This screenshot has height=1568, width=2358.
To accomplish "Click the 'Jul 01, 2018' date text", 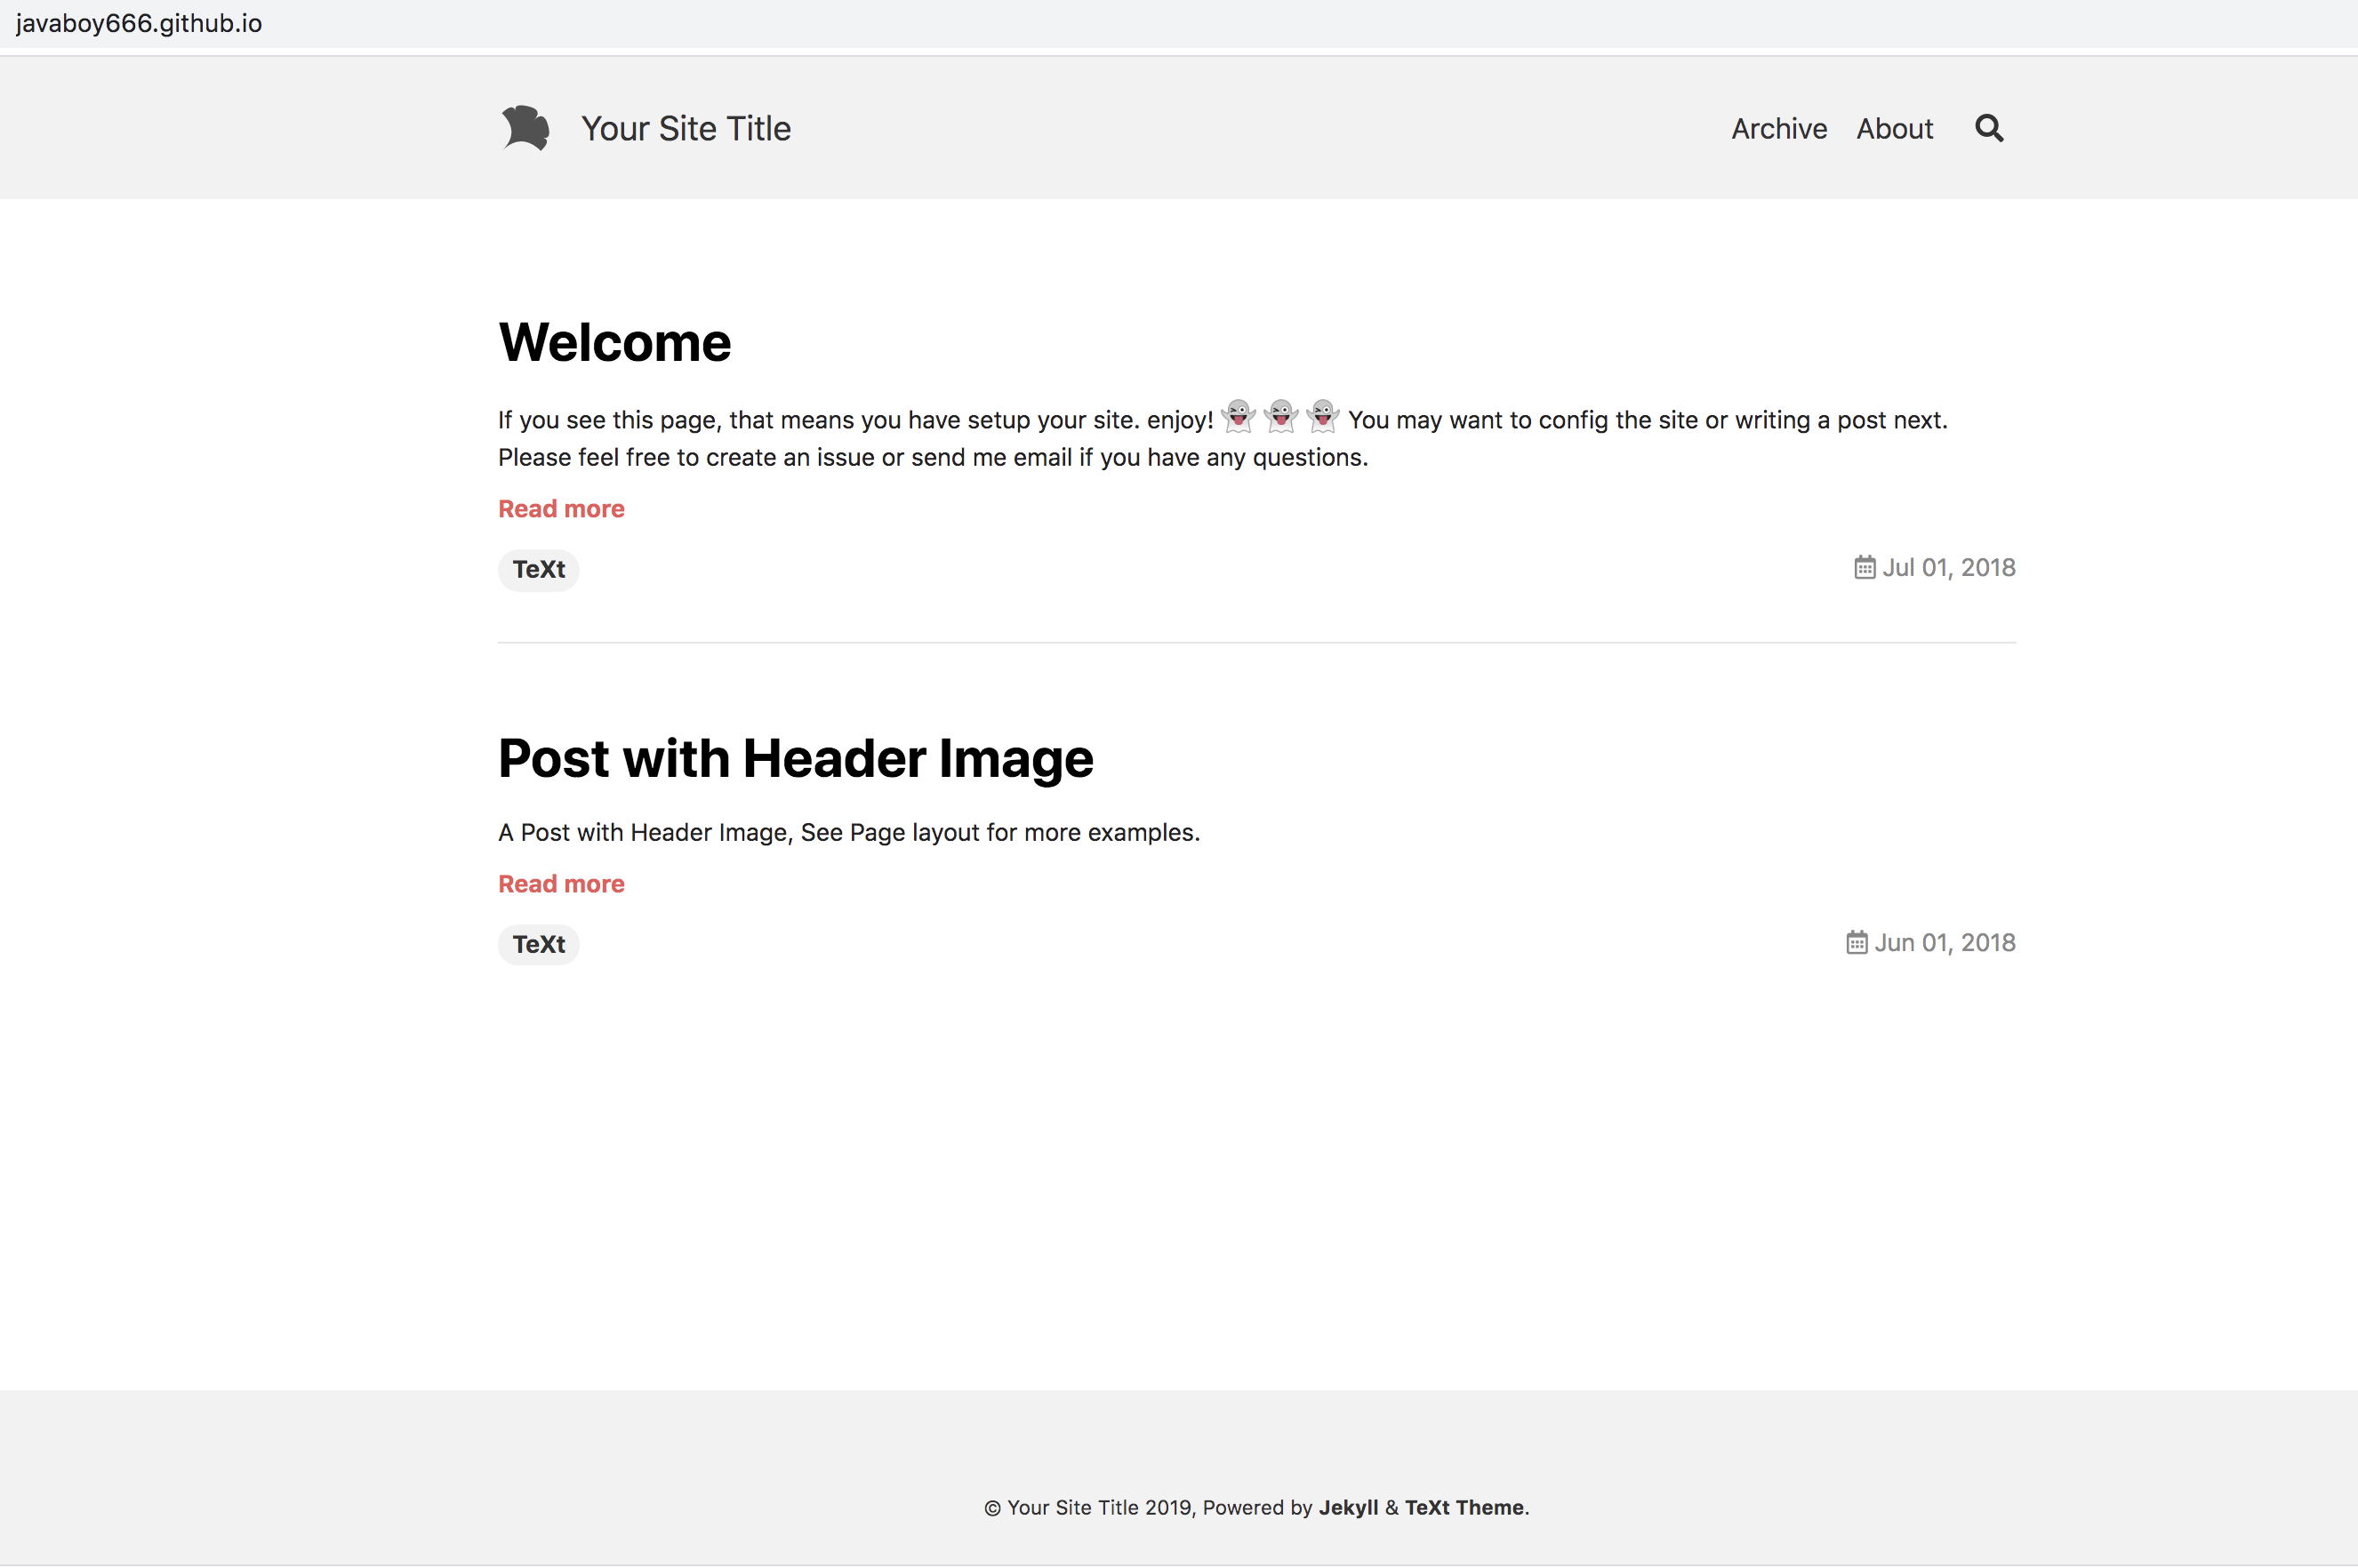I will point(1949,568).
